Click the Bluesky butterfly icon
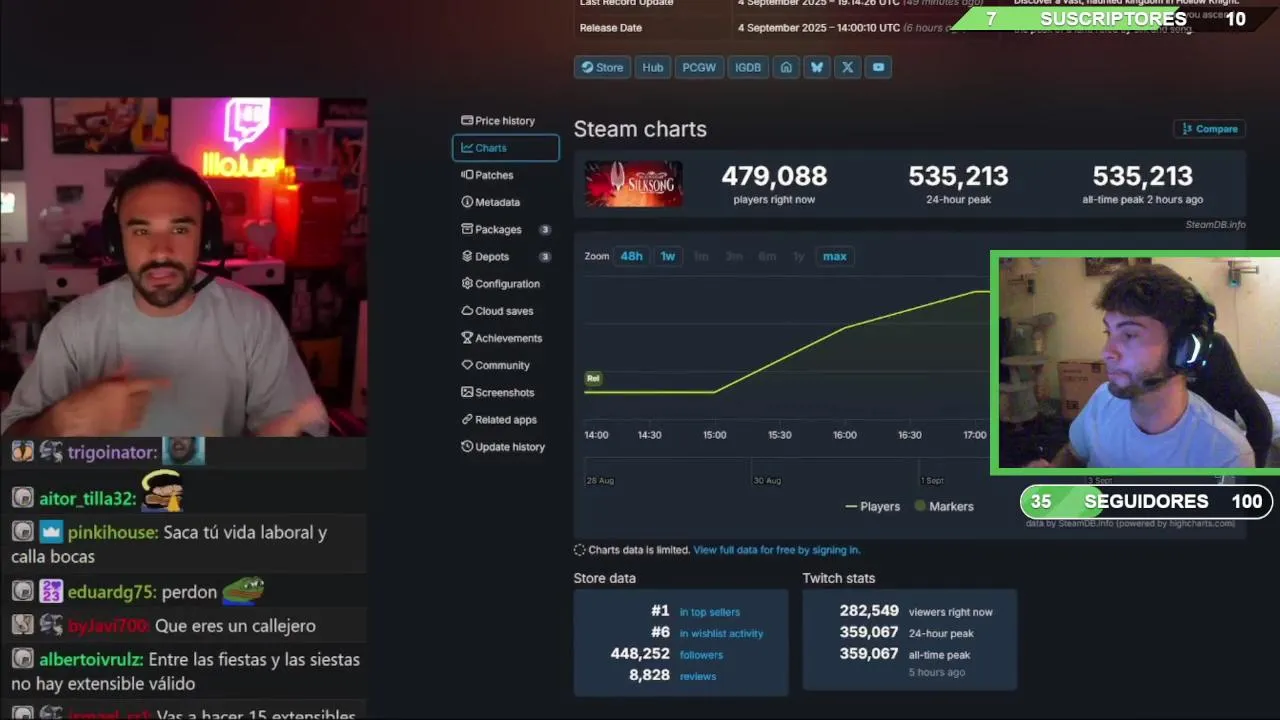This screenshot has height=720, width=1280. tap(817, 67)
